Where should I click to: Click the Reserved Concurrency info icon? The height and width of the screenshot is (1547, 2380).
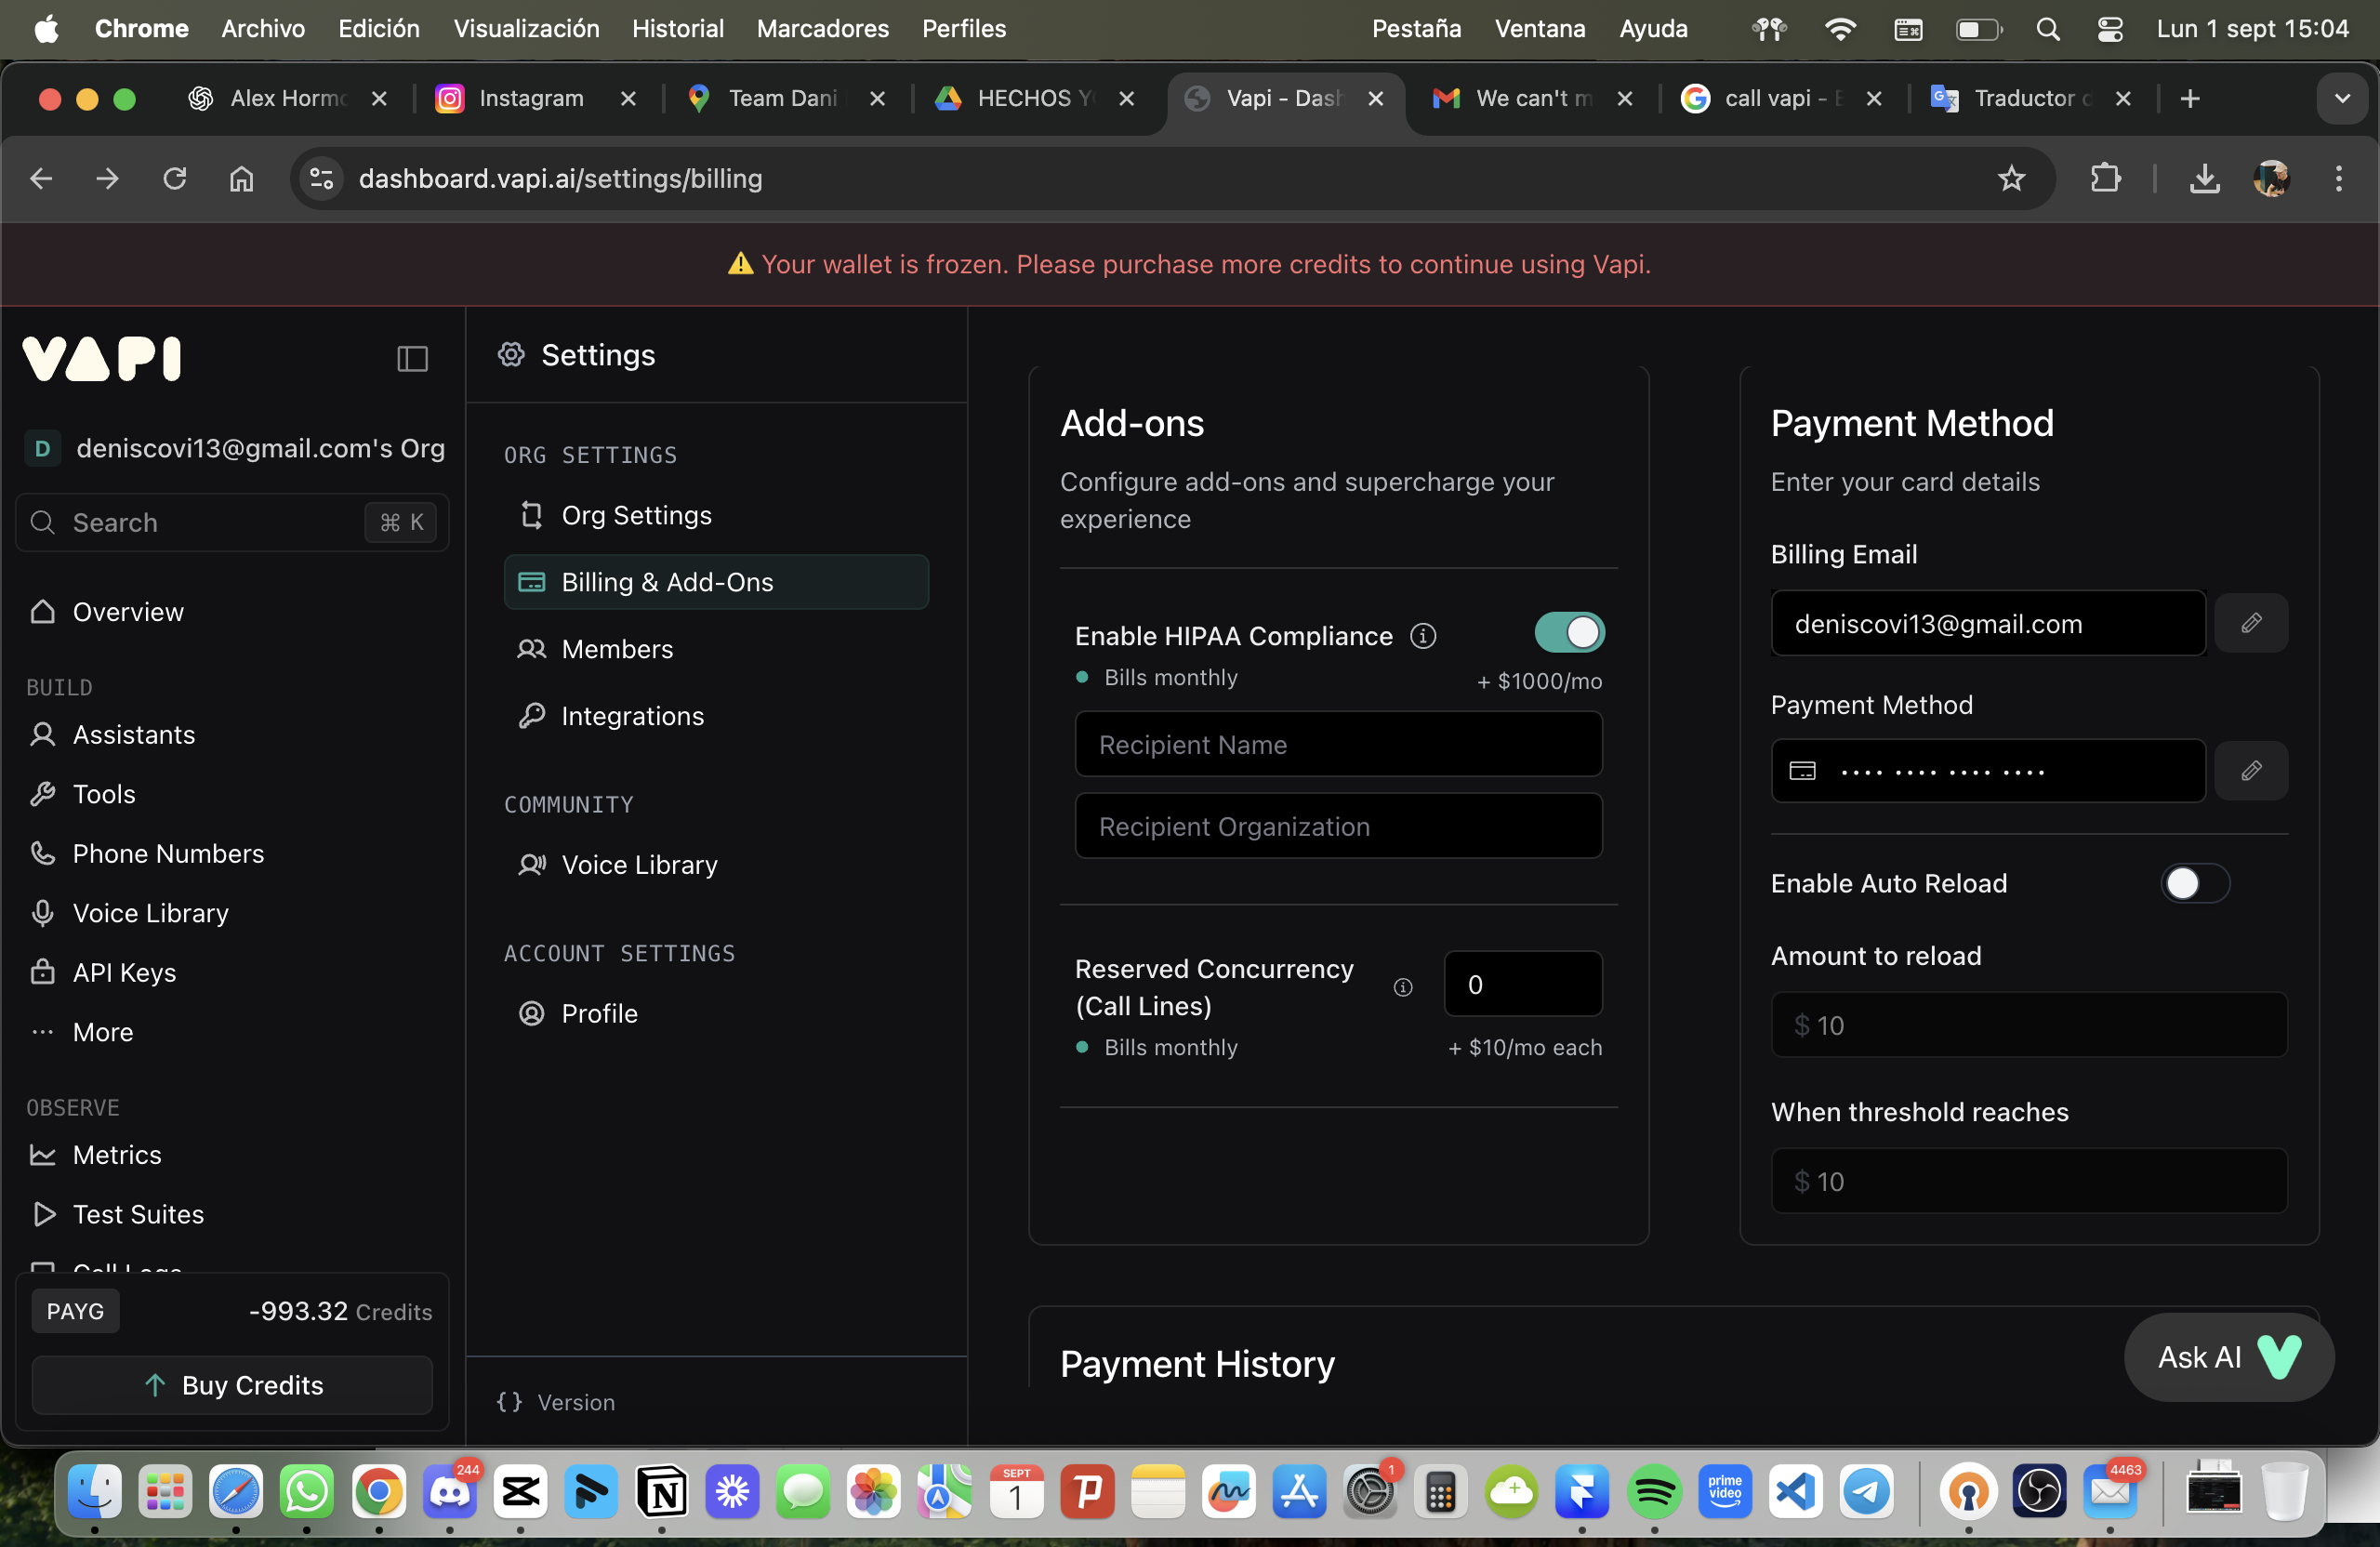coord(1403,987)
